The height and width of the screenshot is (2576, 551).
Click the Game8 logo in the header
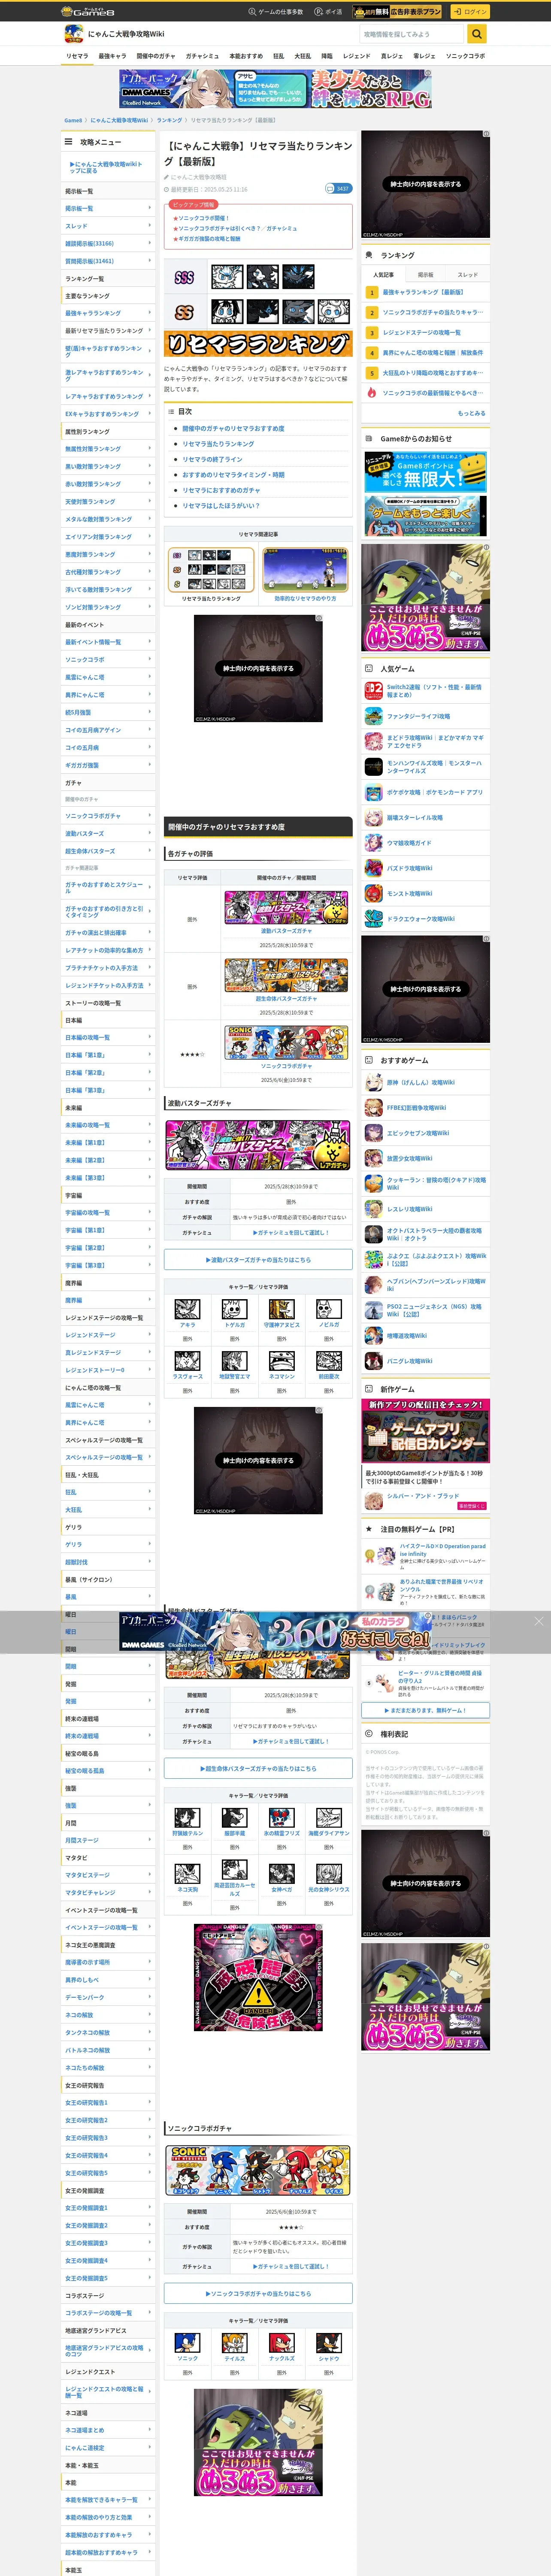pyautogui.click(x=88, y=11)
